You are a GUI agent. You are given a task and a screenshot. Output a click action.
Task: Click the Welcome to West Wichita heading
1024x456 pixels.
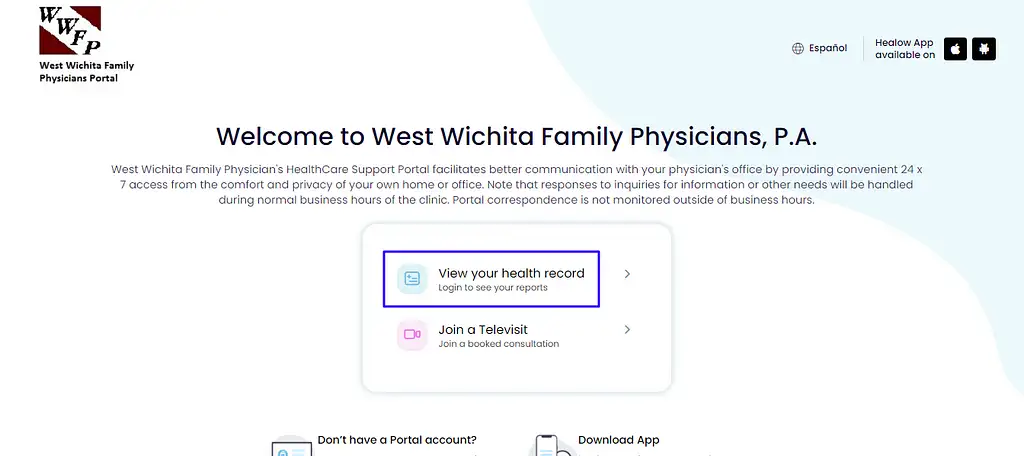coord(517,137)
